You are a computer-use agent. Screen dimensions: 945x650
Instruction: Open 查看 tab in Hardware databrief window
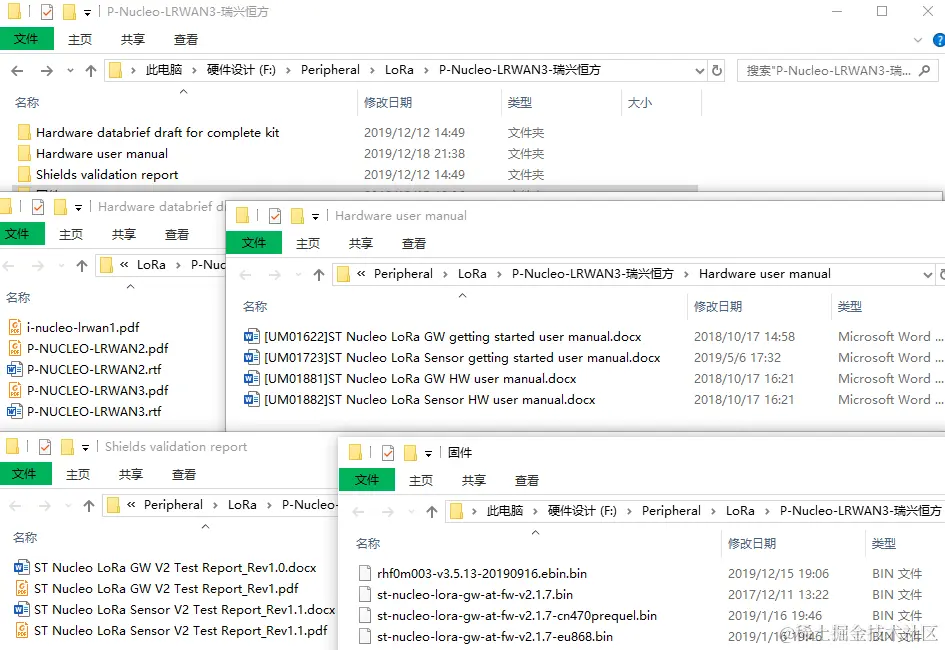[177, 234]
